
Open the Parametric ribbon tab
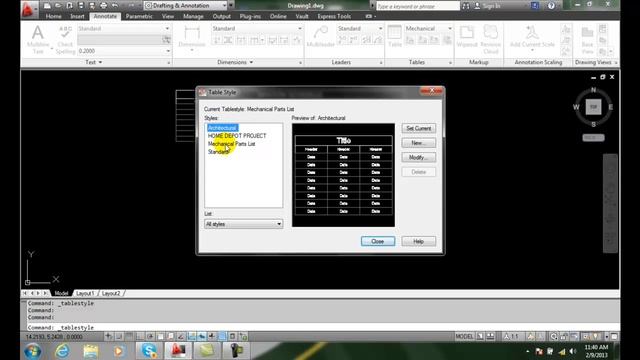pyautogui.click(x=139, y=16)
